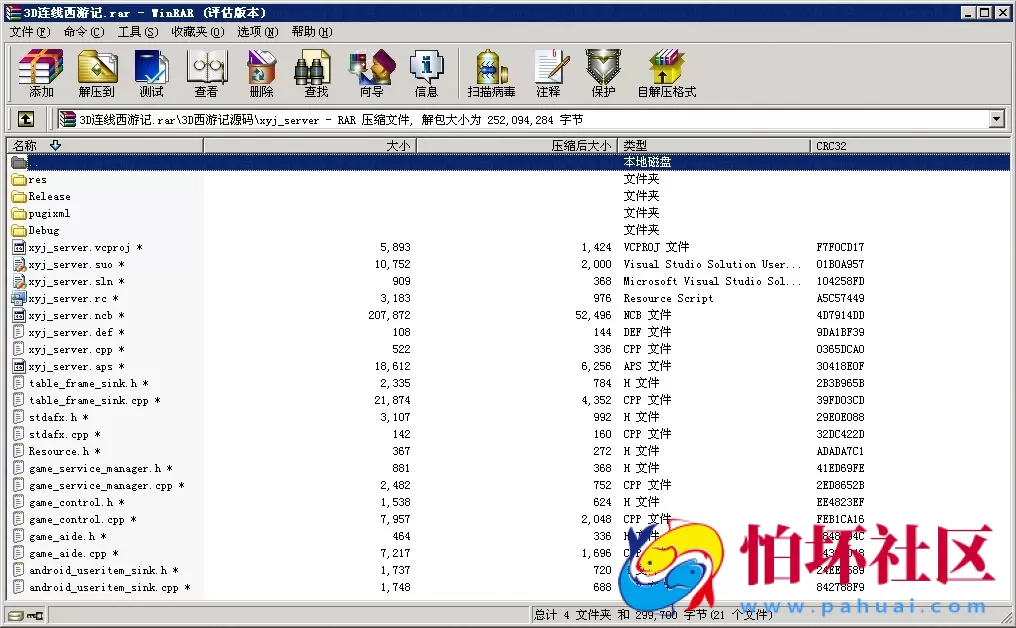Launch the Wizard (向导) icon
1016x628 pixels.
coord(371,73)
